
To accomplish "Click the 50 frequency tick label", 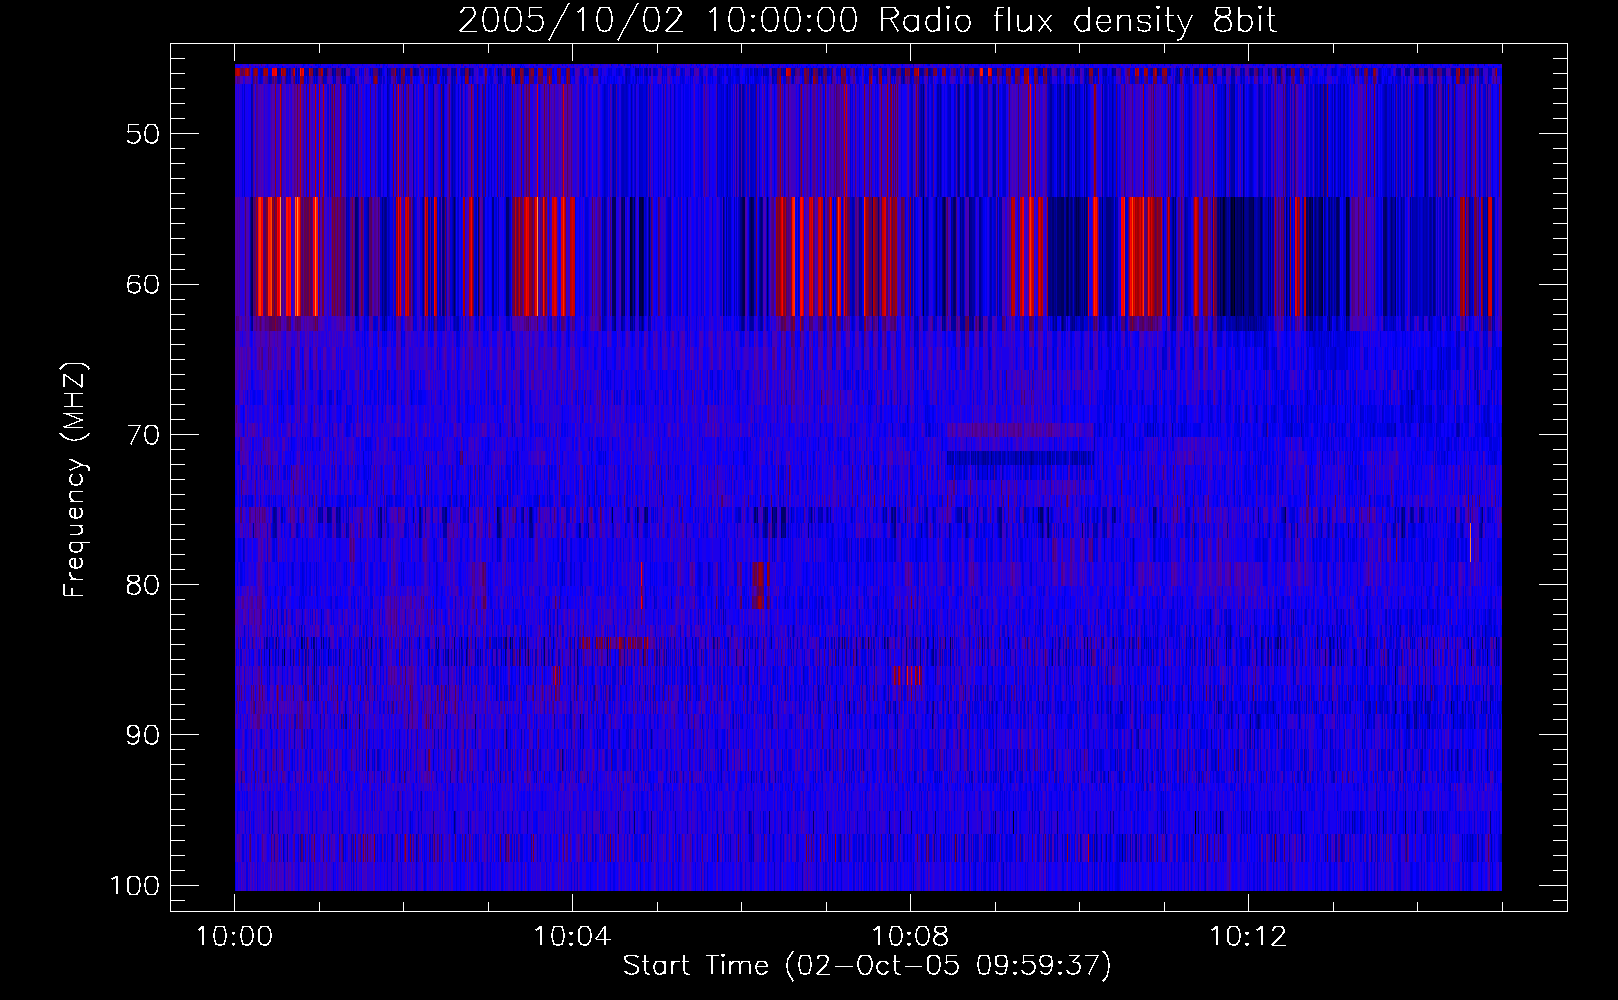I will click(142, 135).
